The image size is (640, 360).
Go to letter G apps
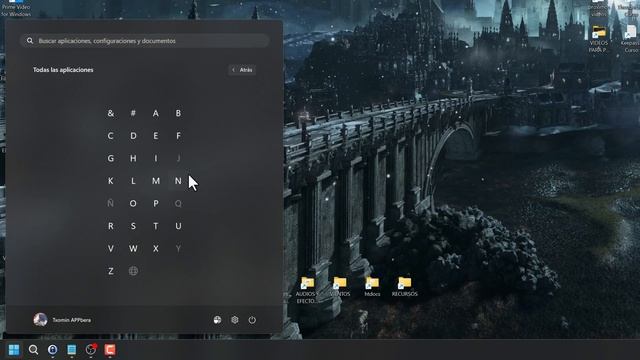111,158
